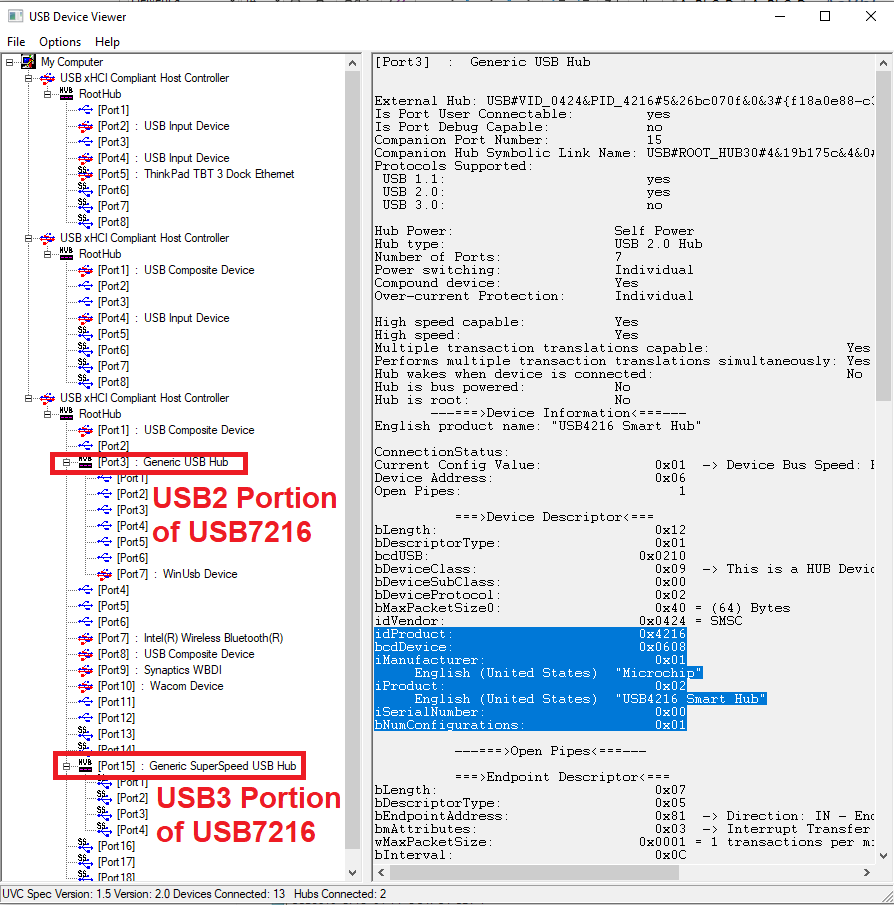Viewport: 894px width, 905px height.
Task: Click the second controller's USB host icon
Action: pos(47,238)
